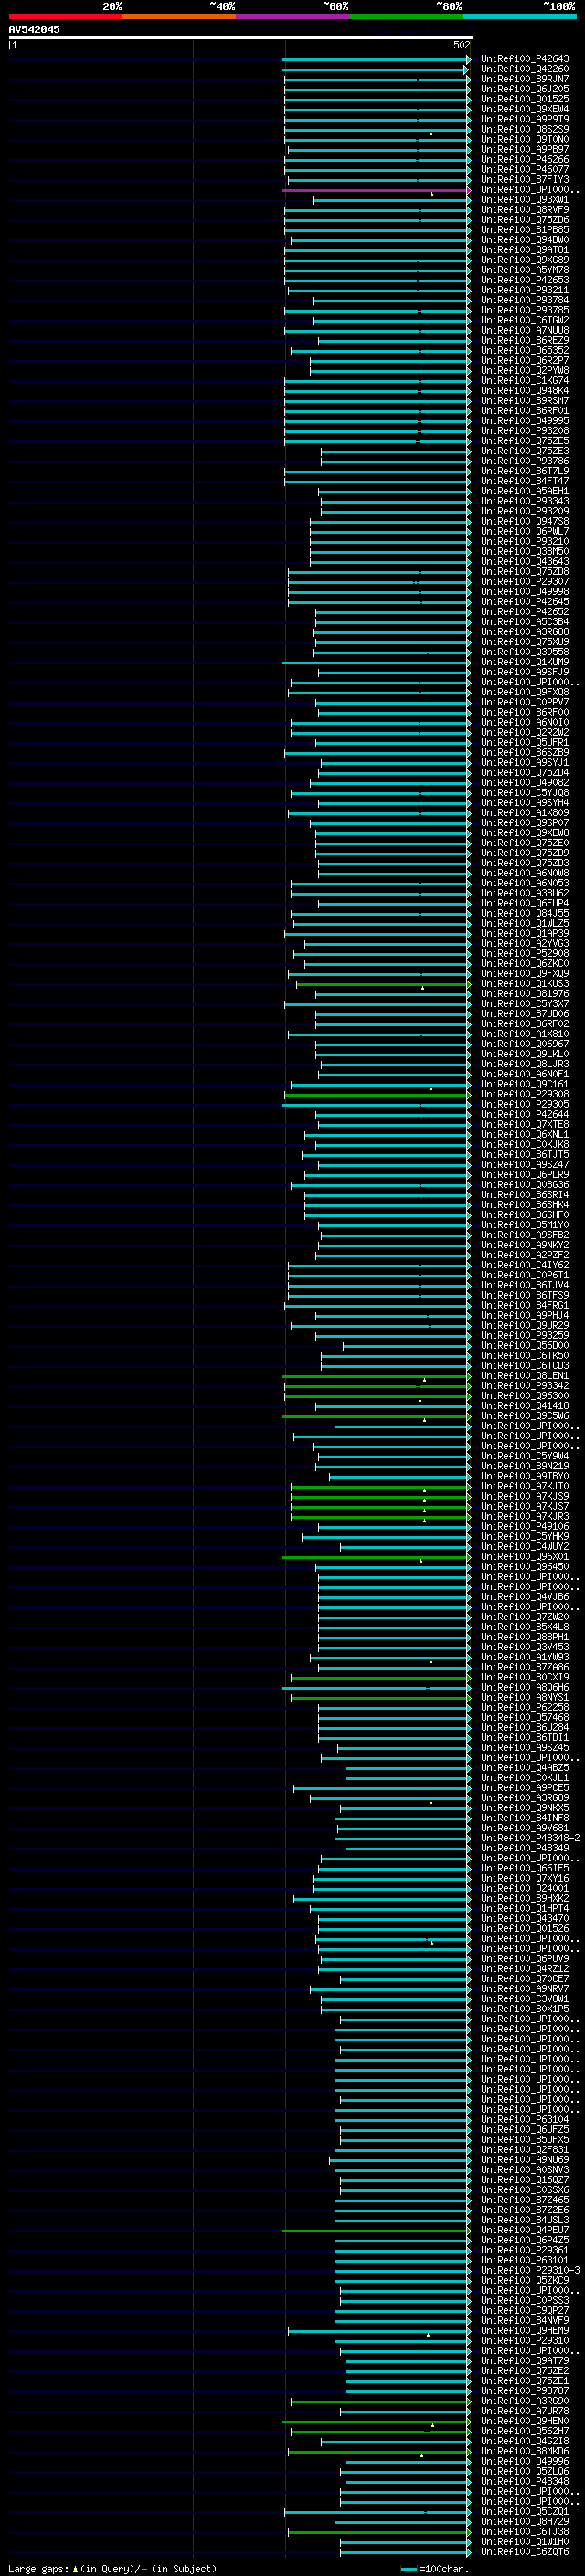Select hit label UniRef100_C0PPV7

525,702
